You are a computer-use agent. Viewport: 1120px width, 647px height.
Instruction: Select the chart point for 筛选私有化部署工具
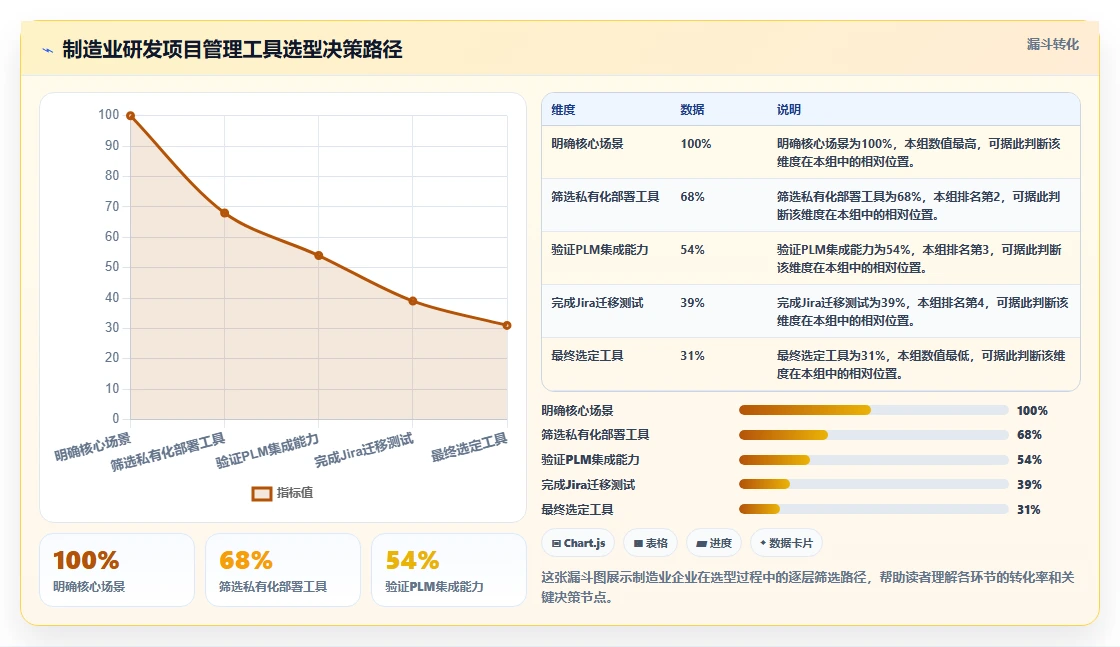tap(224, 213)
